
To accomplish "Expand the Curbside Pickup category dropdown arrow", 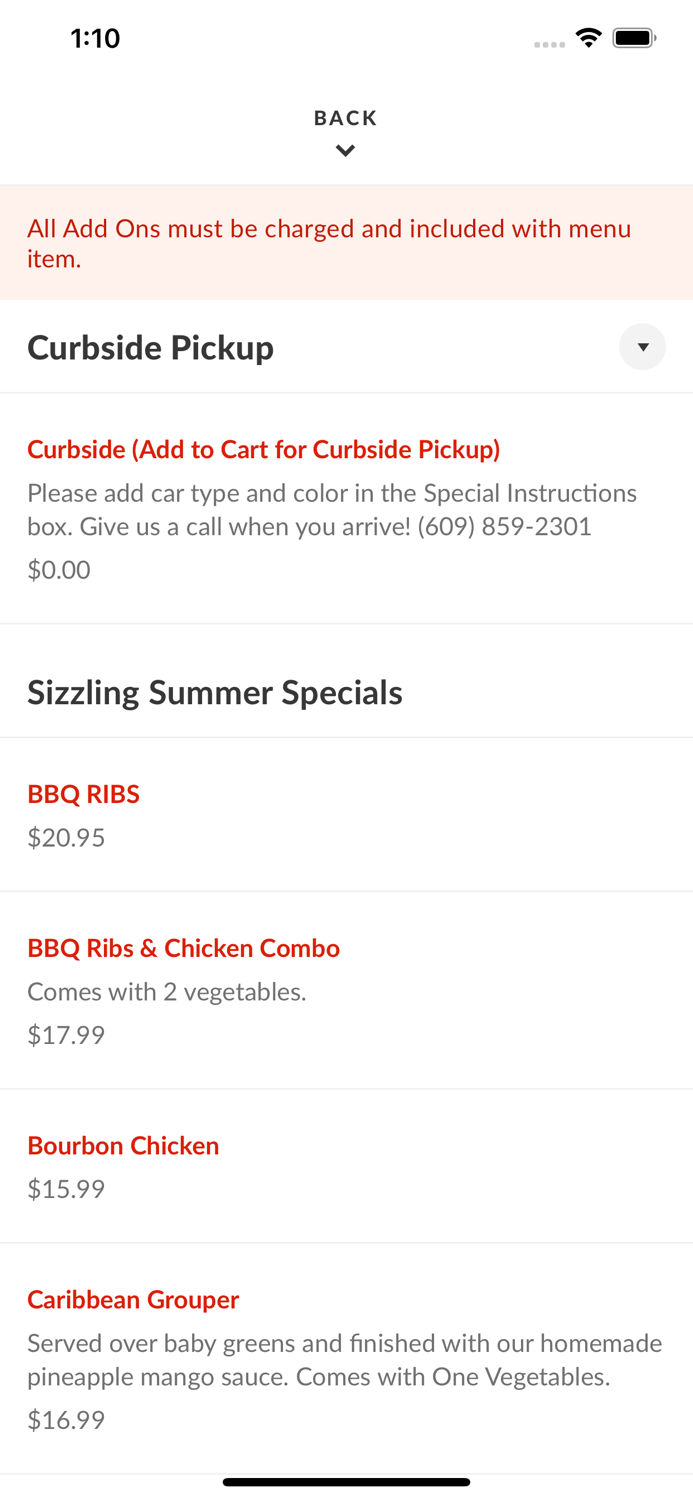I will (642, 347).
